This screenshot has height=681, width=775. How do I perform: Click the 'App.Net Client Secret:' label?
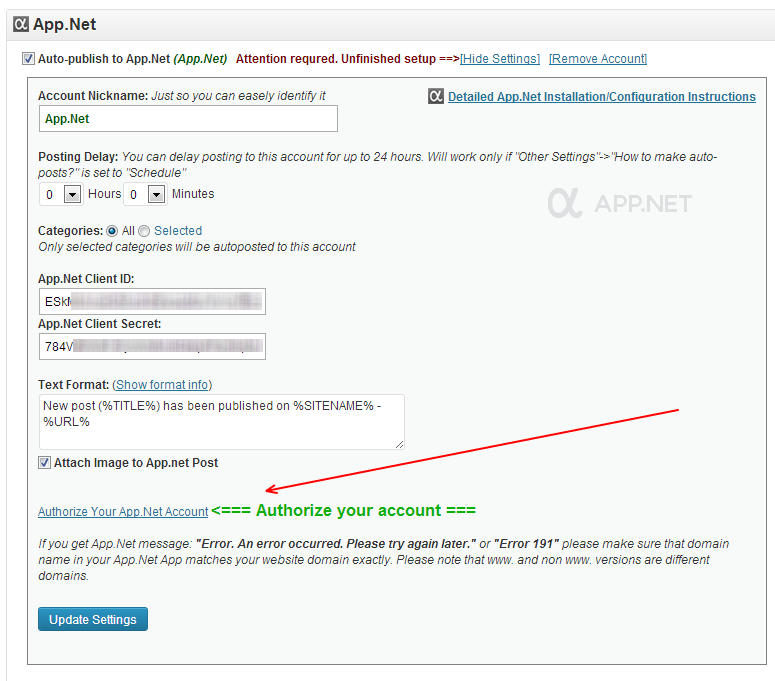coord(99,324)
